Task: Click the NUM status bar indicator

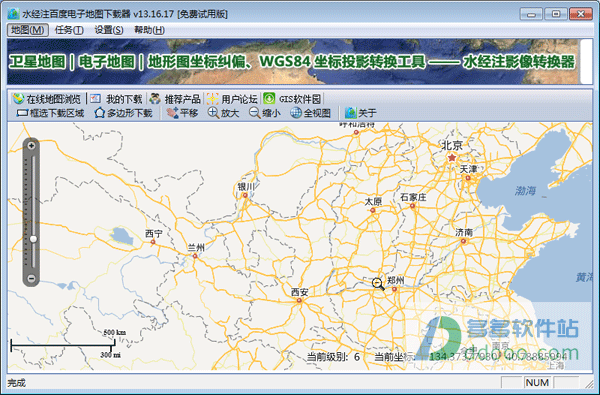Action: click(537, 382)
